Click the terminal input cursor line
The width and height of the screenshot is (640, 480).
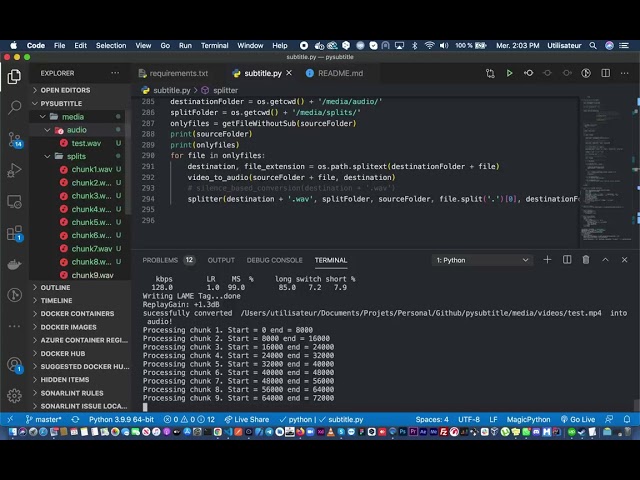[145, 407]
